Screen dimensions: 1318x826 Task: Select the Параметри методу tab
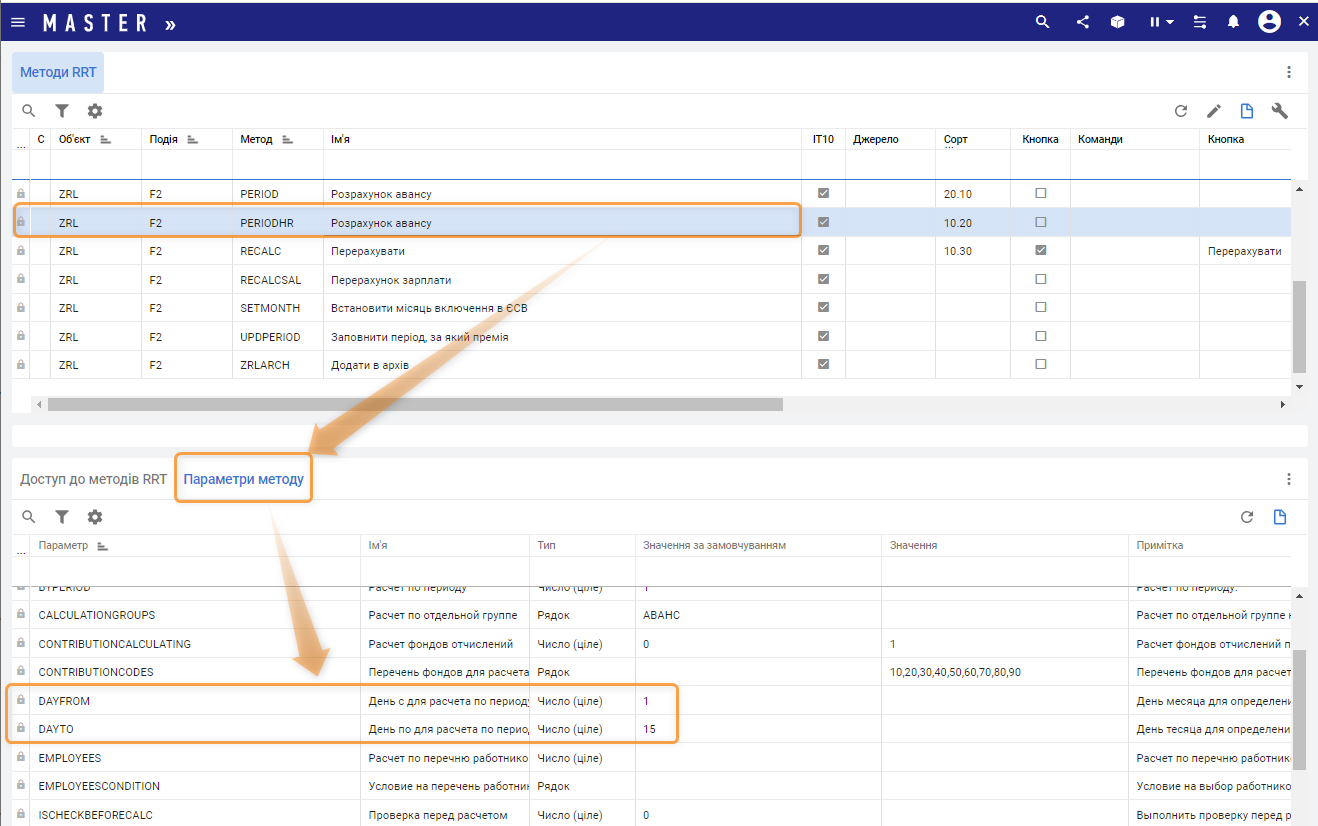[243, 479]
